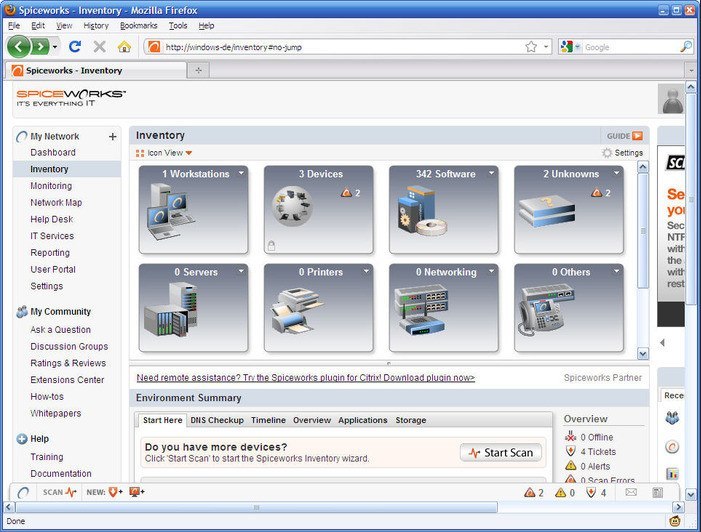Click the Spiceworks logo
Image resolution: width=701 pixels, height=532 pixels.
(x=71, y=98)
